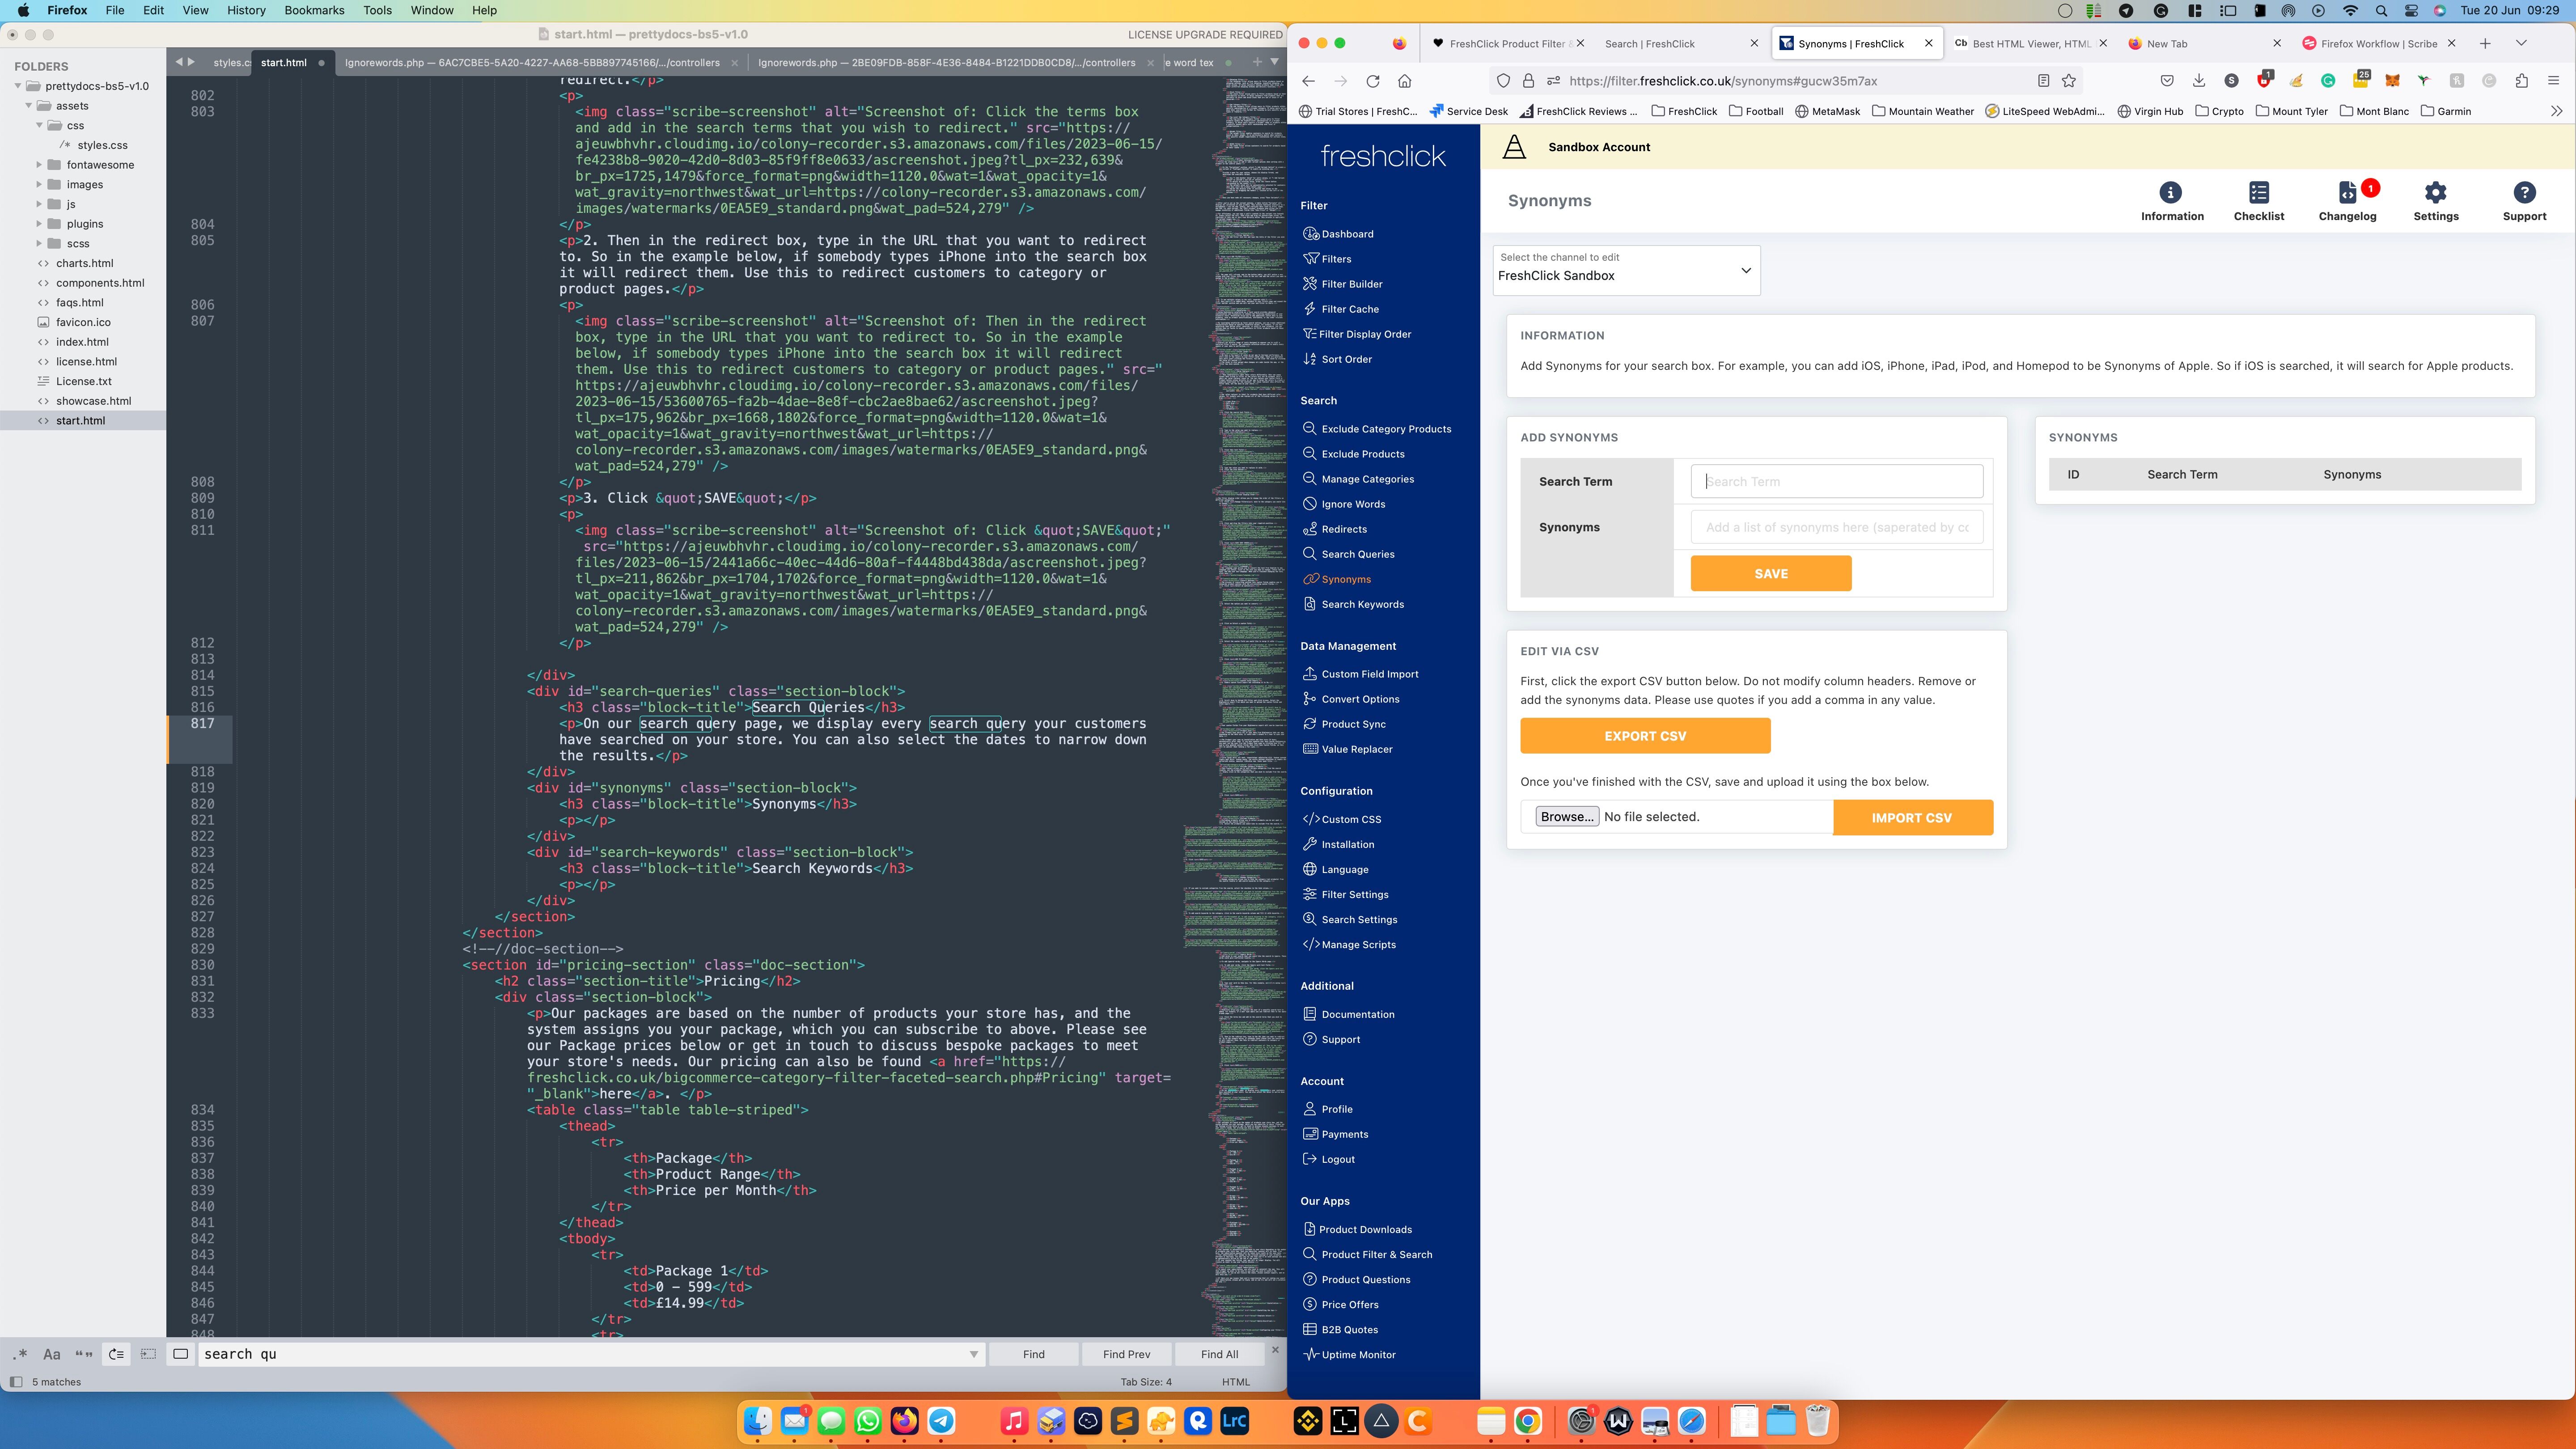Expand the scss folder
This screenshot has height=1449, width=2576.
(39, 244)
